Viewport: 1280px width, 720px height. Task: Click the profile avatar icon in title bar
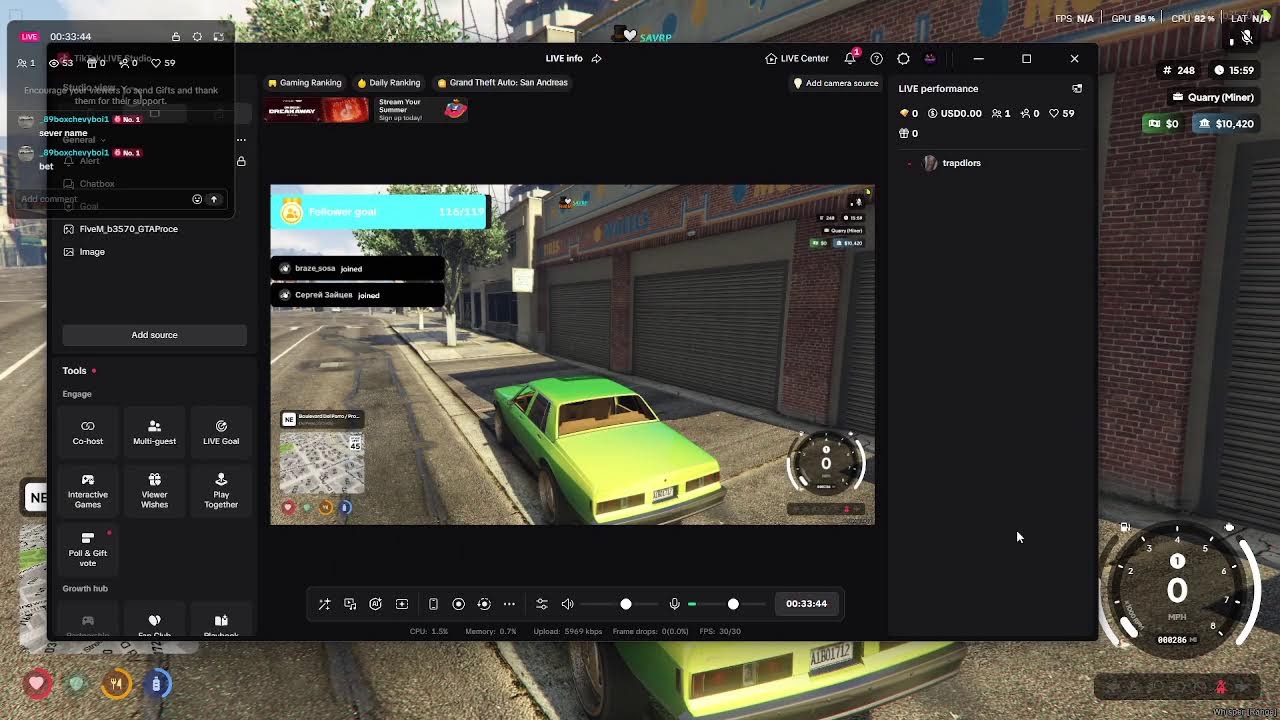point(929,58)
